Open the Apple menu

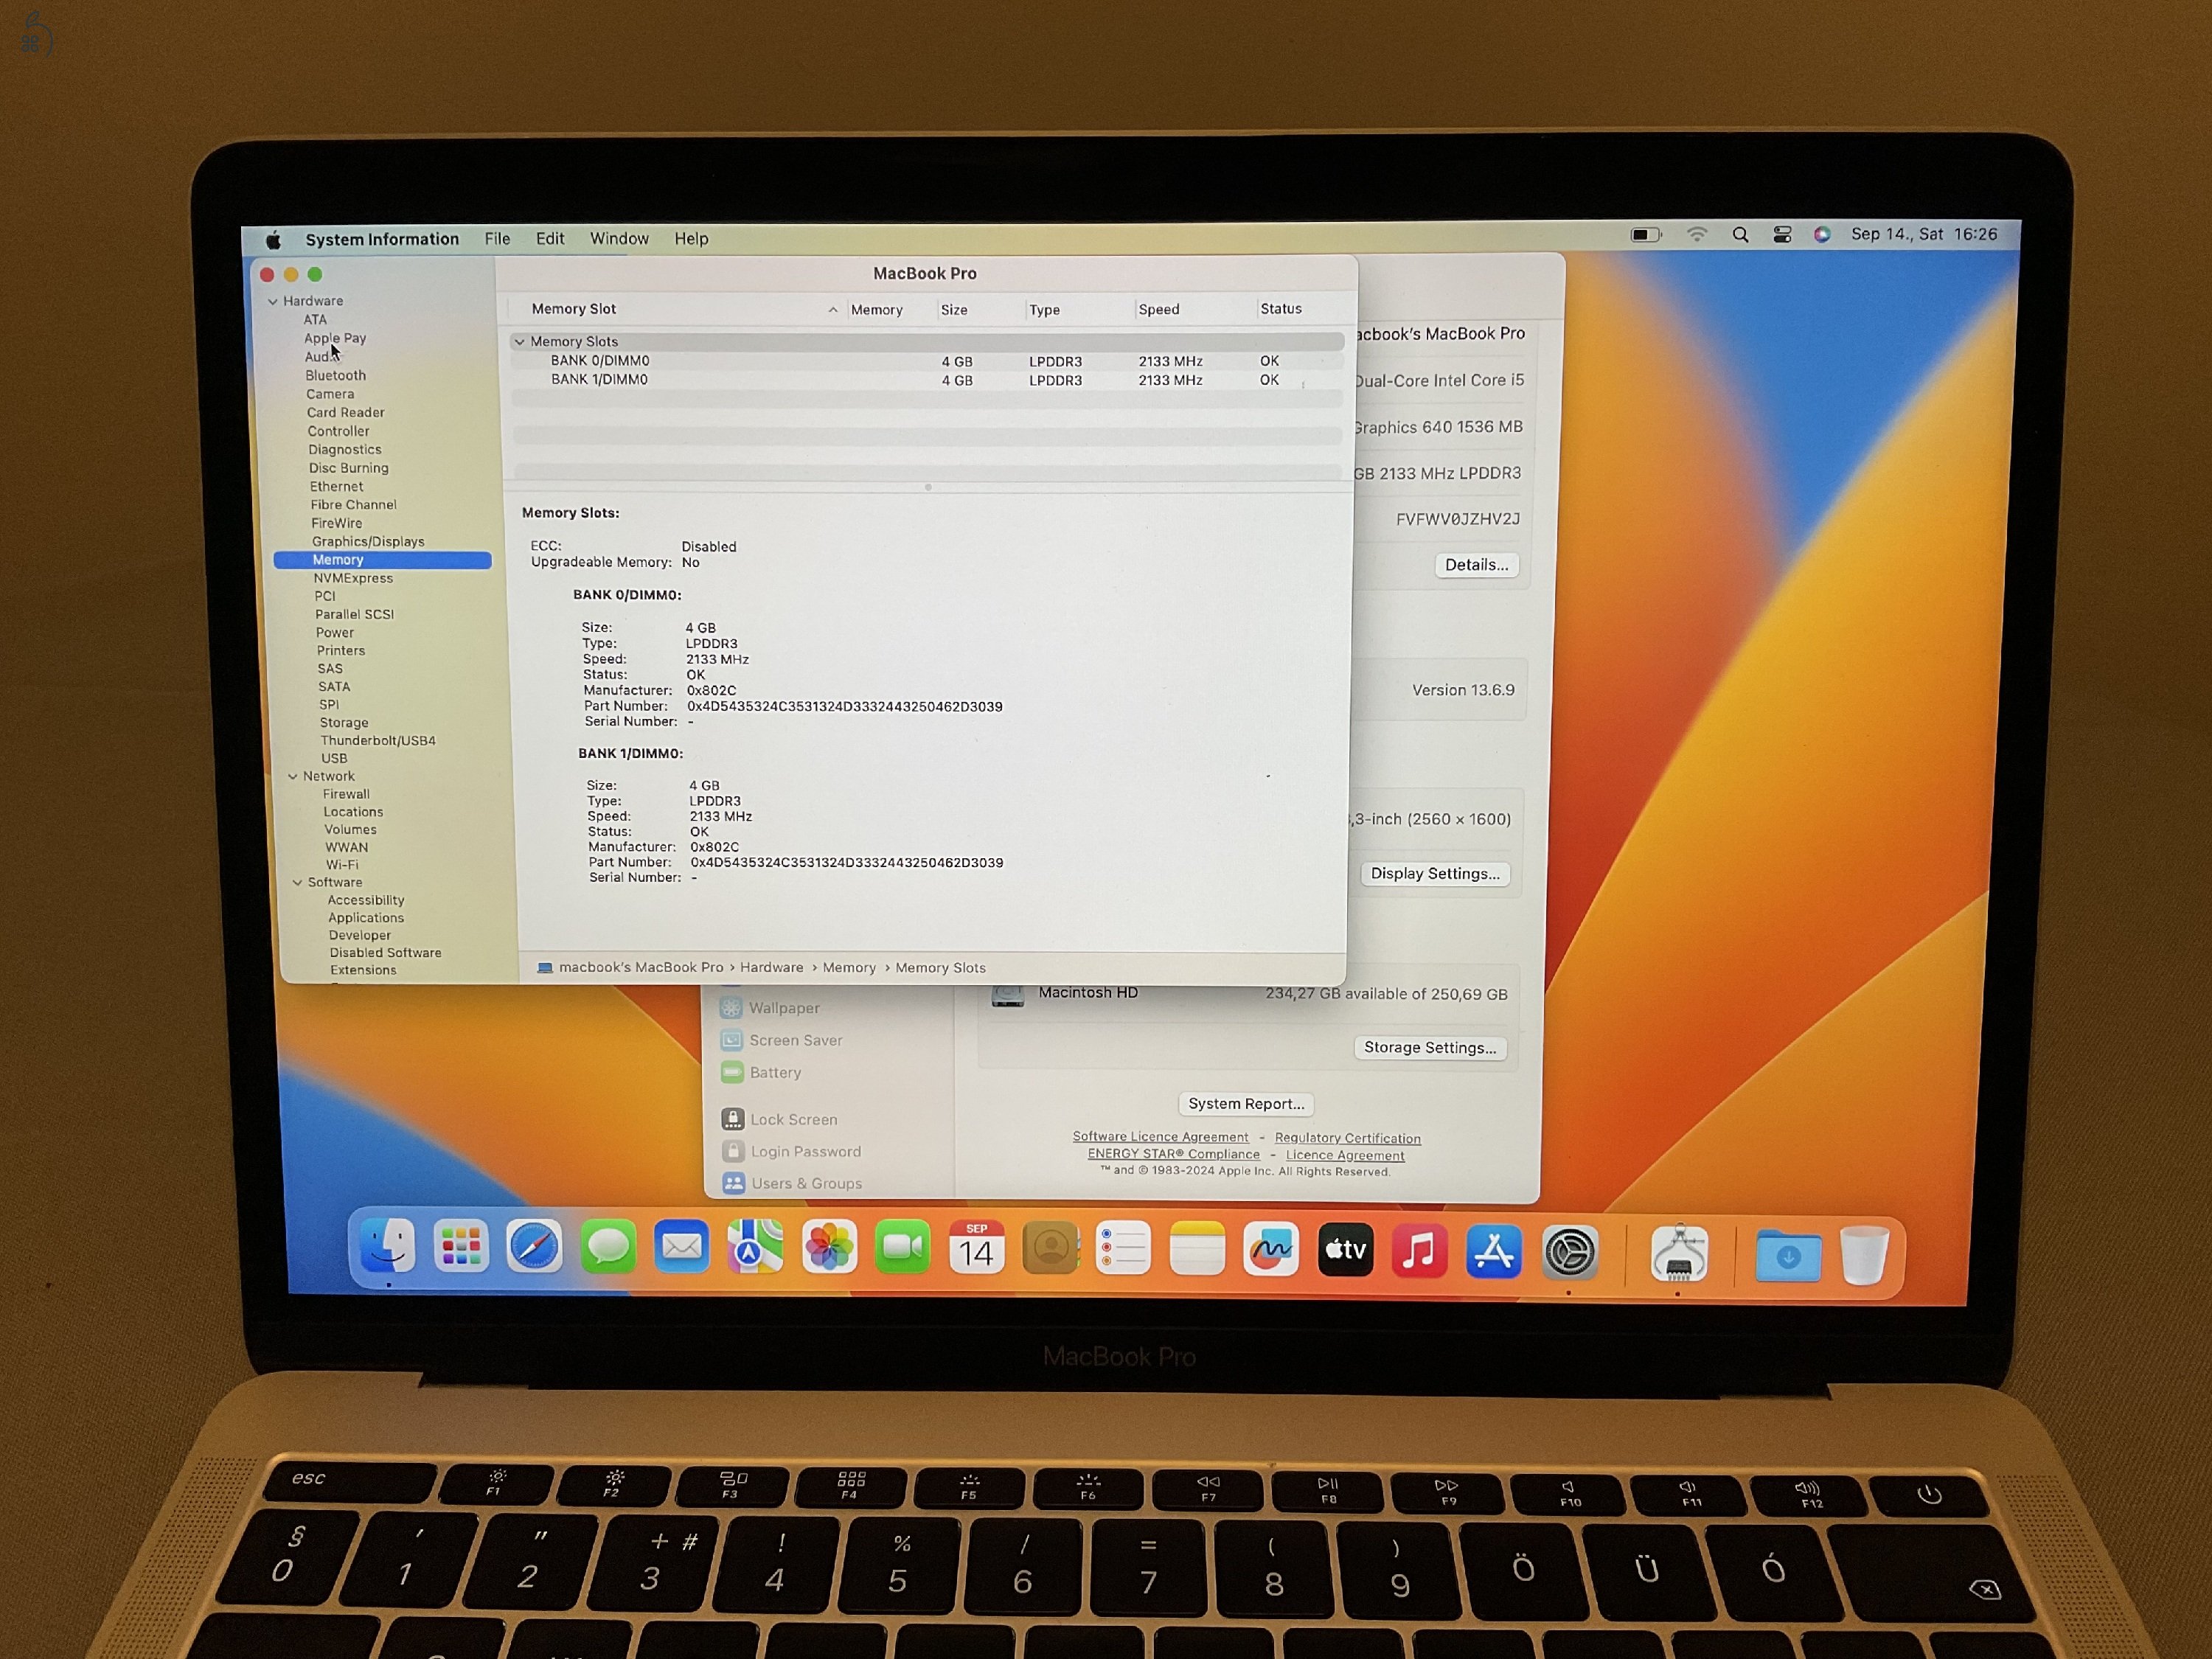point(273,240)
